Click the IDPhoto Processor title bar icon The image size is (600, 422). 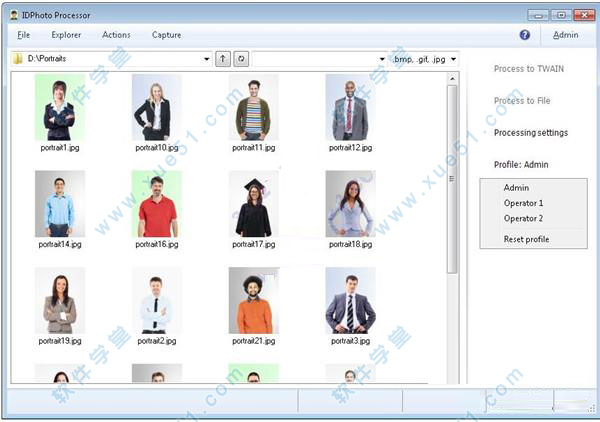[14, 15]
